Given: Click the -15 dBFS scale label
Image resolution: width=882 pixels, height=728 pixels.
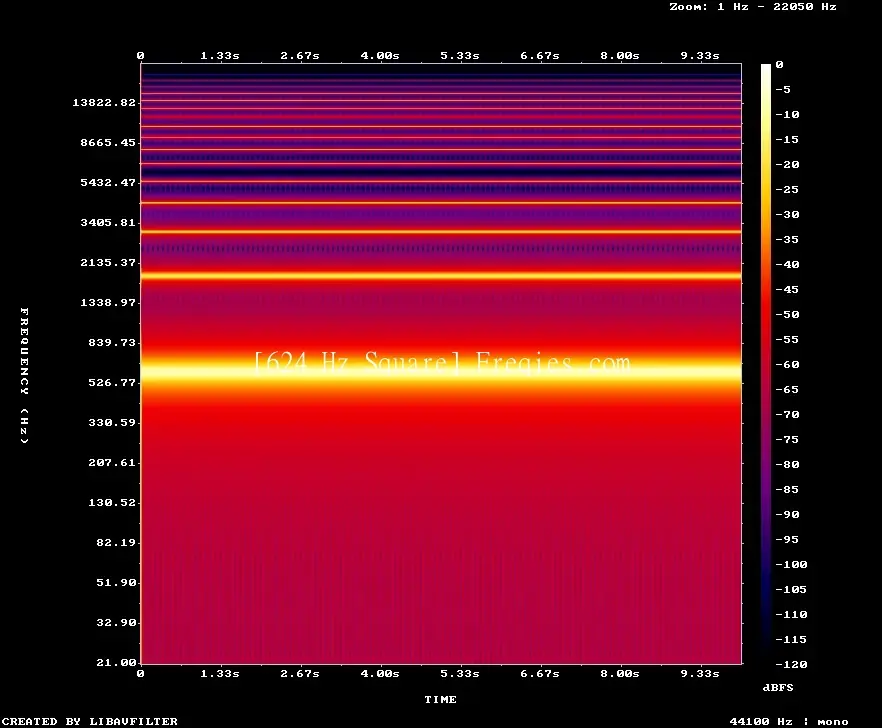Looking at the screenshot, I should click(787, 140).
